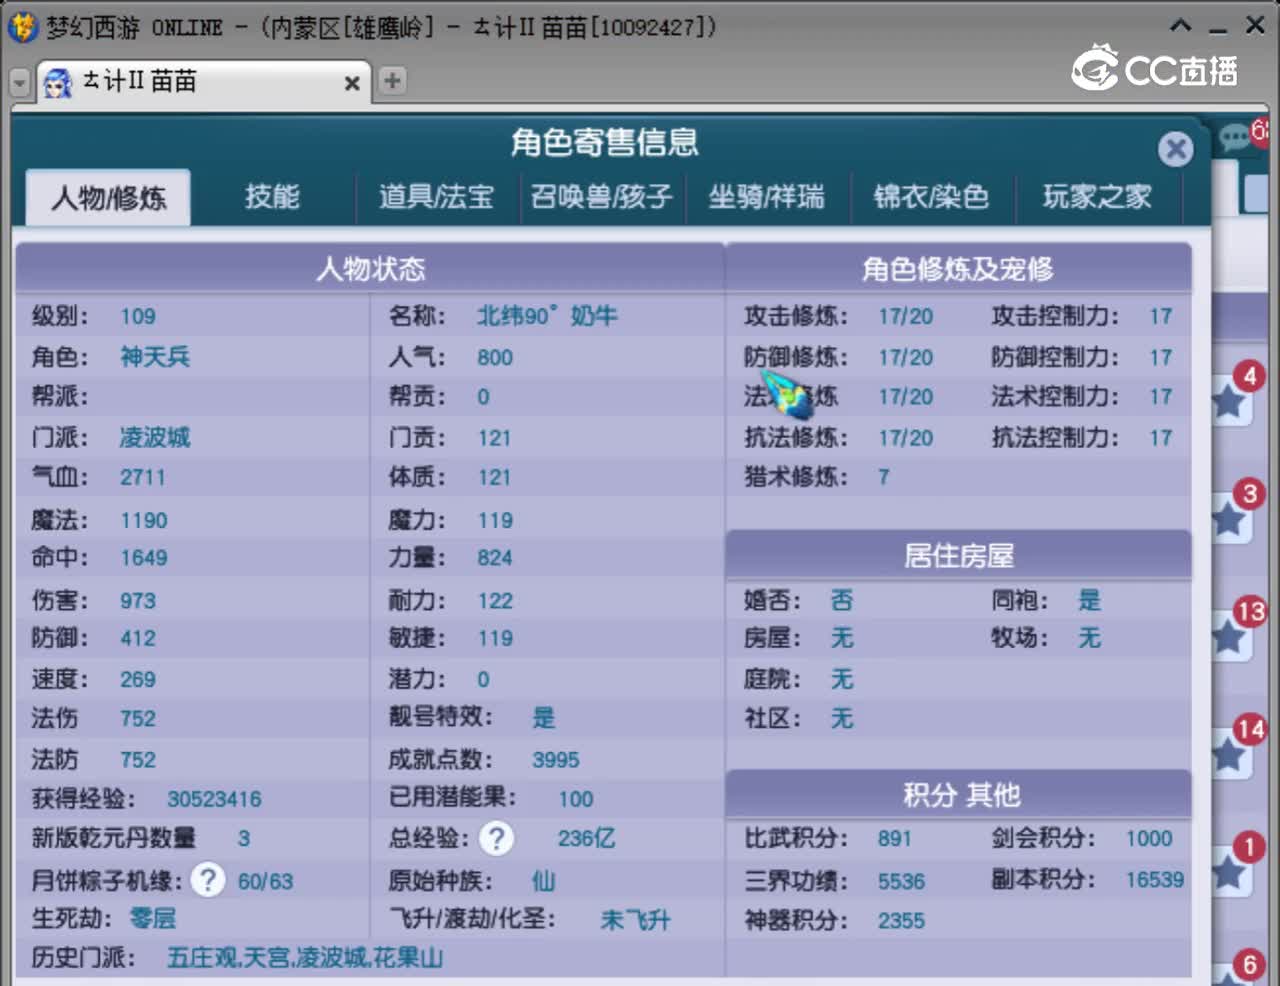Click the 剑会积分 value 1000
Viewport: 1280px width, 986px height.
point(1149,838)
